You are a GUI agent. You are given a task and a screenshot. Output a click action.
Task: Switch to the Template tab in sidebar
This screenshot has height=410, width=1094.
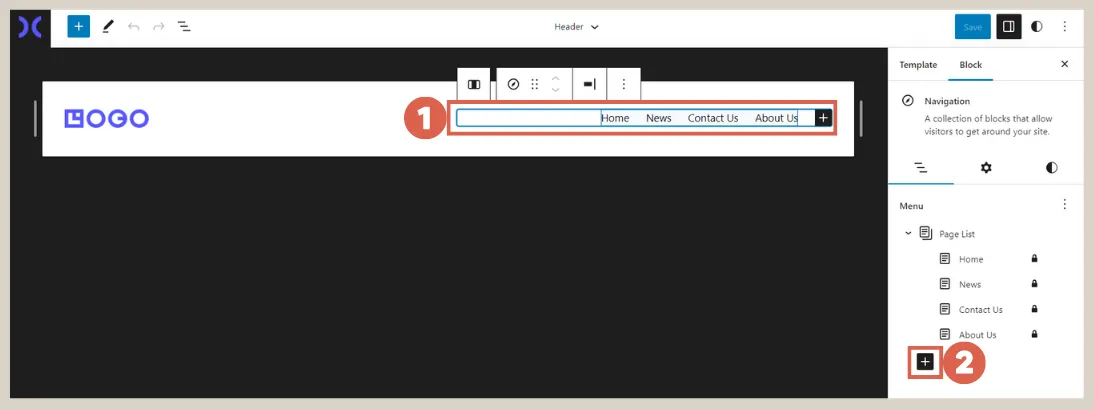click(917, 64)
